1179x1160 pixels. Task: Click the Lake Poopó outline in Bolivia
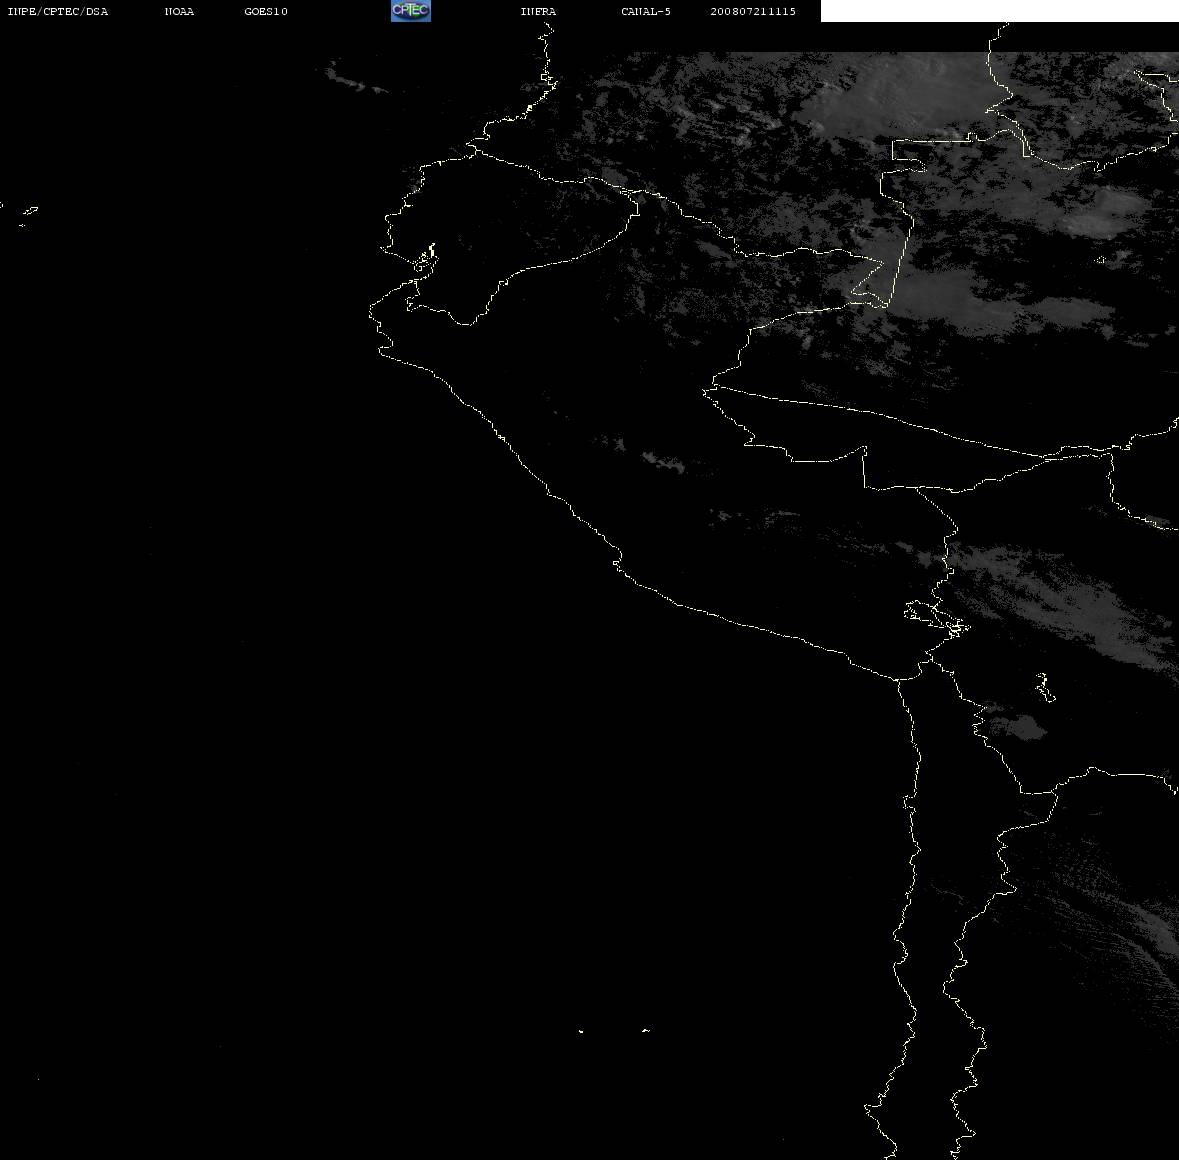coord(1044,687)
